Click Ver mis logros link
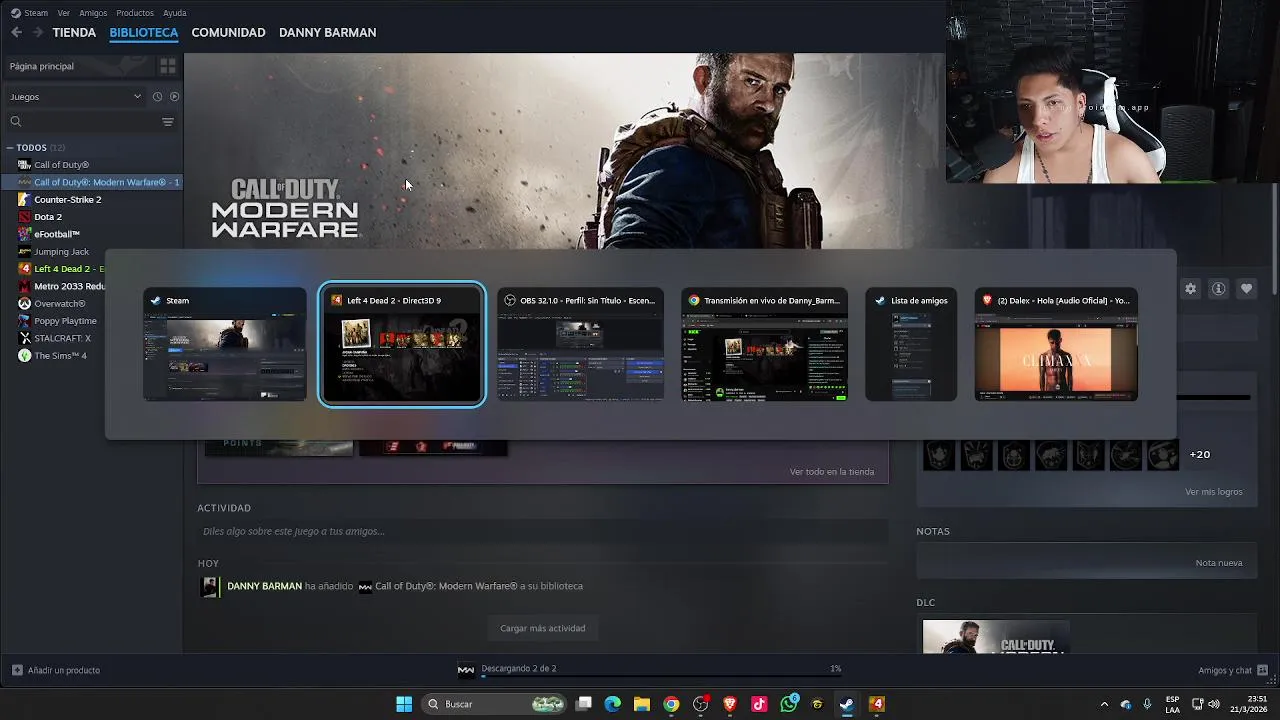 1214,492
